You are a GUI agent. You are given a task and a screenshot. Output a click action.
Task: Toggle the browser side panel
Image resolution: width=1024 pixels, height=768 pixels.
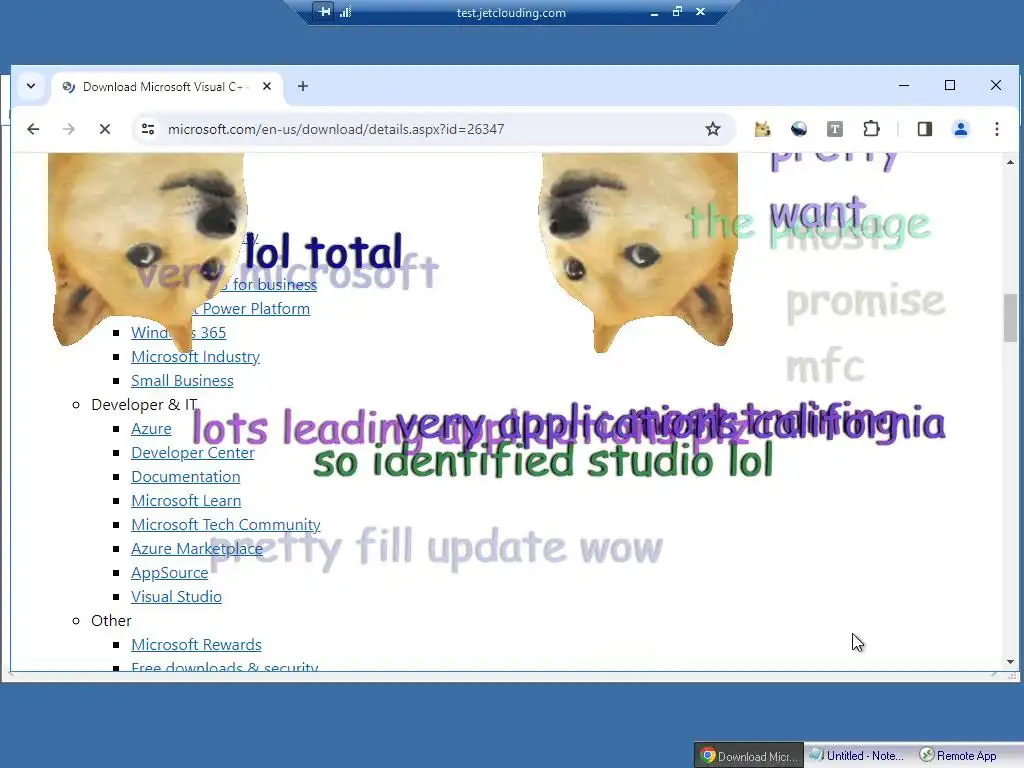[925, 129]
